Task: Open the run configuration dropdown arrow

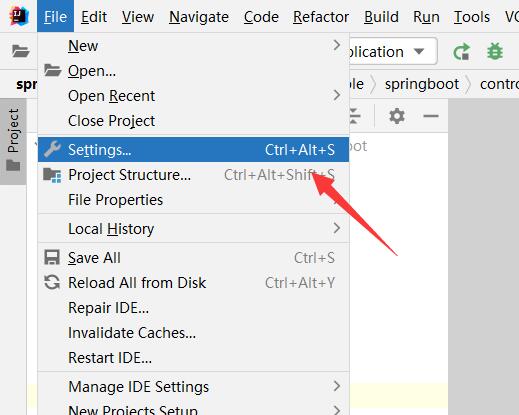Action: 419,52
